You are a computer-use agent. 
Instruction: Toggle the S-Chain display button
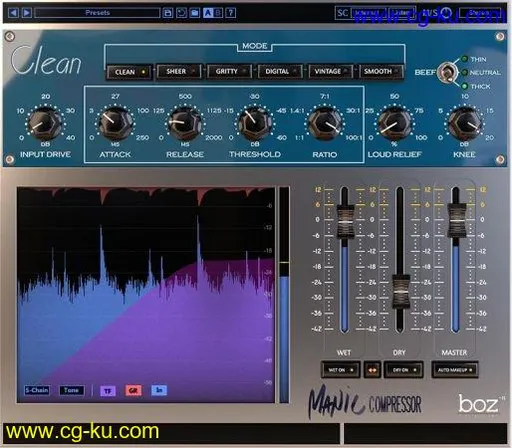click(x=37, y=390)
